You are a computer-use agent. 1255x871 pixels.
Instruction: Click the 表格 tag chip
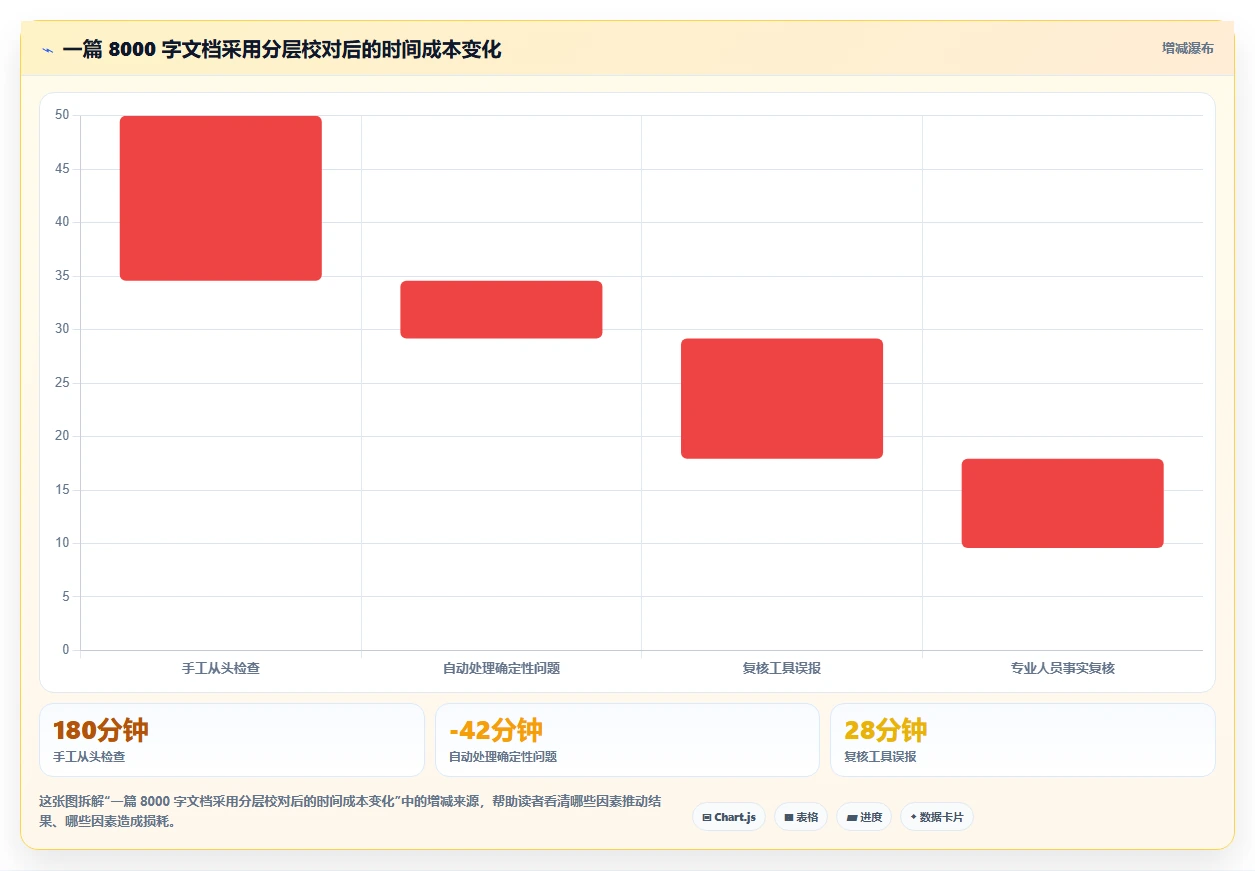click(x=801, y=817)
